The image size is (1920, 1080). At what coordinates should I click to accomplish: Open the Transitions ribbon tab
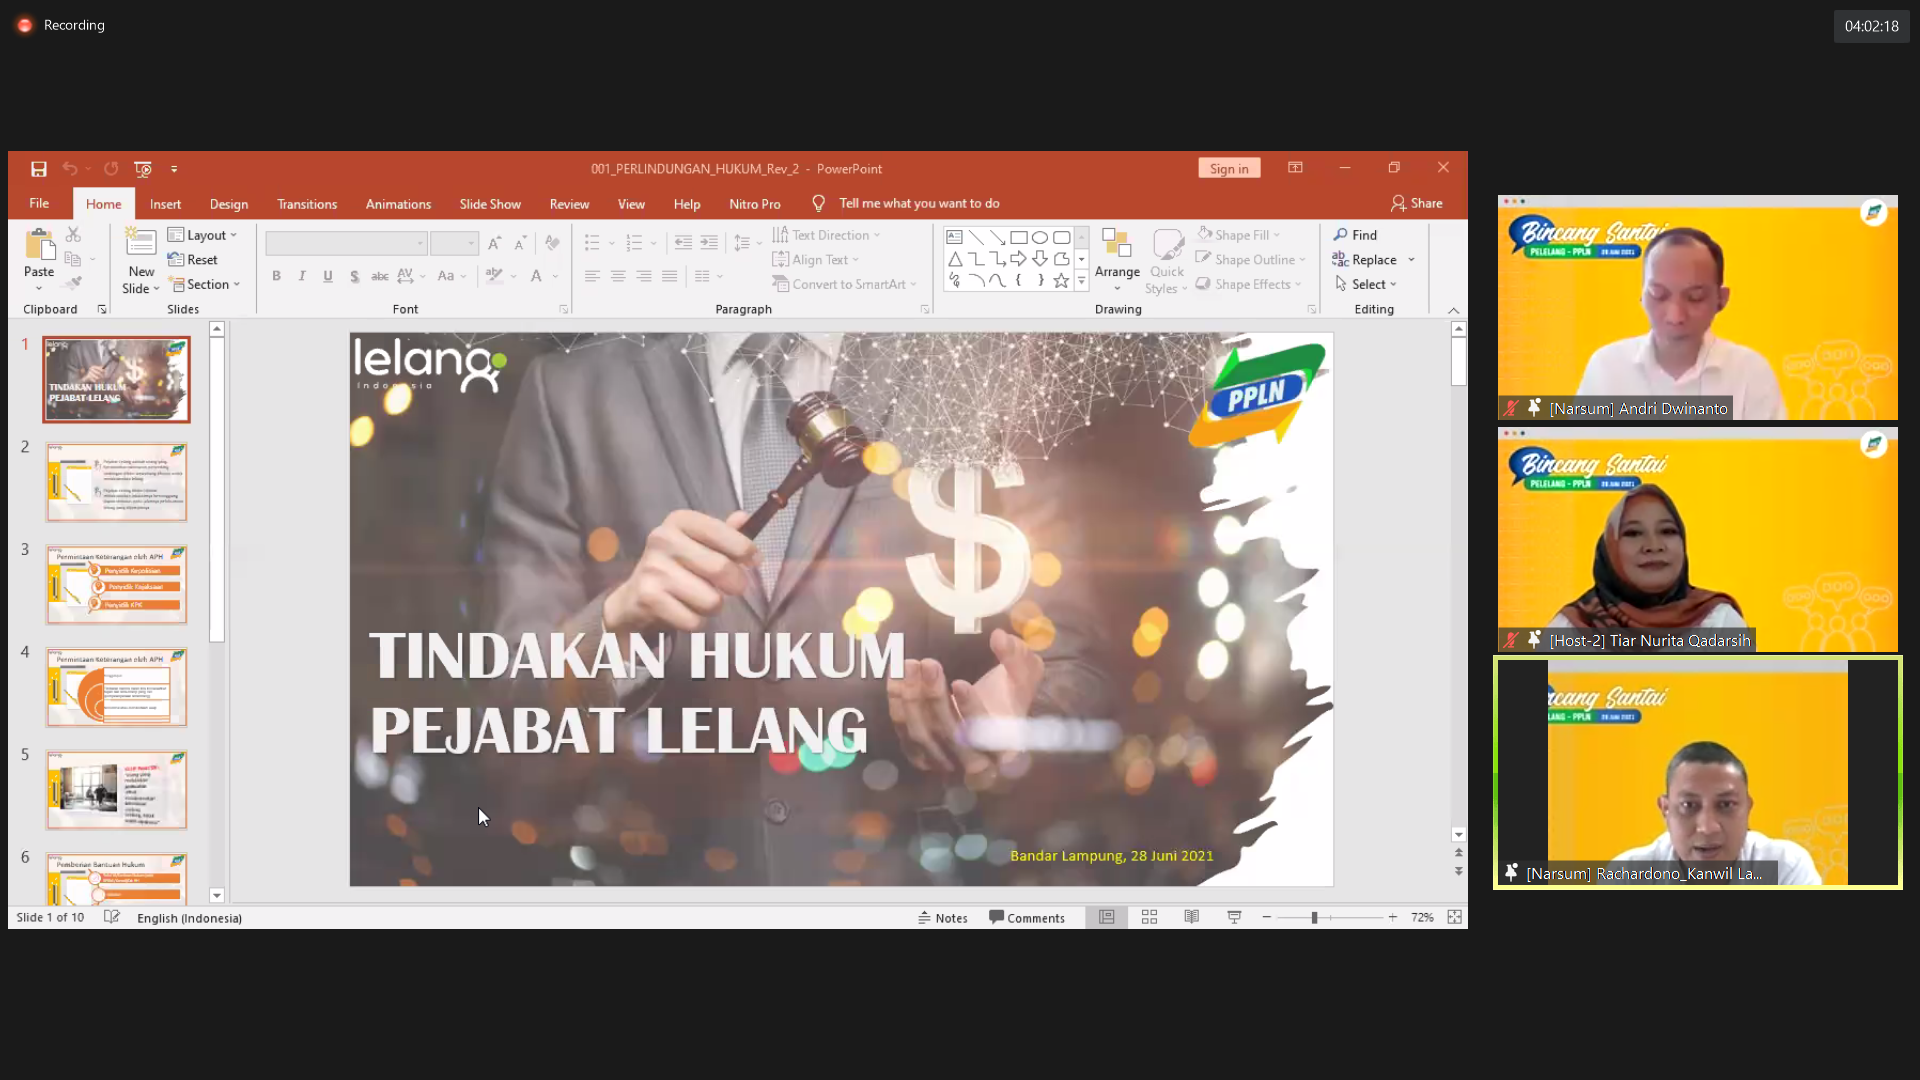coord(307,204)
